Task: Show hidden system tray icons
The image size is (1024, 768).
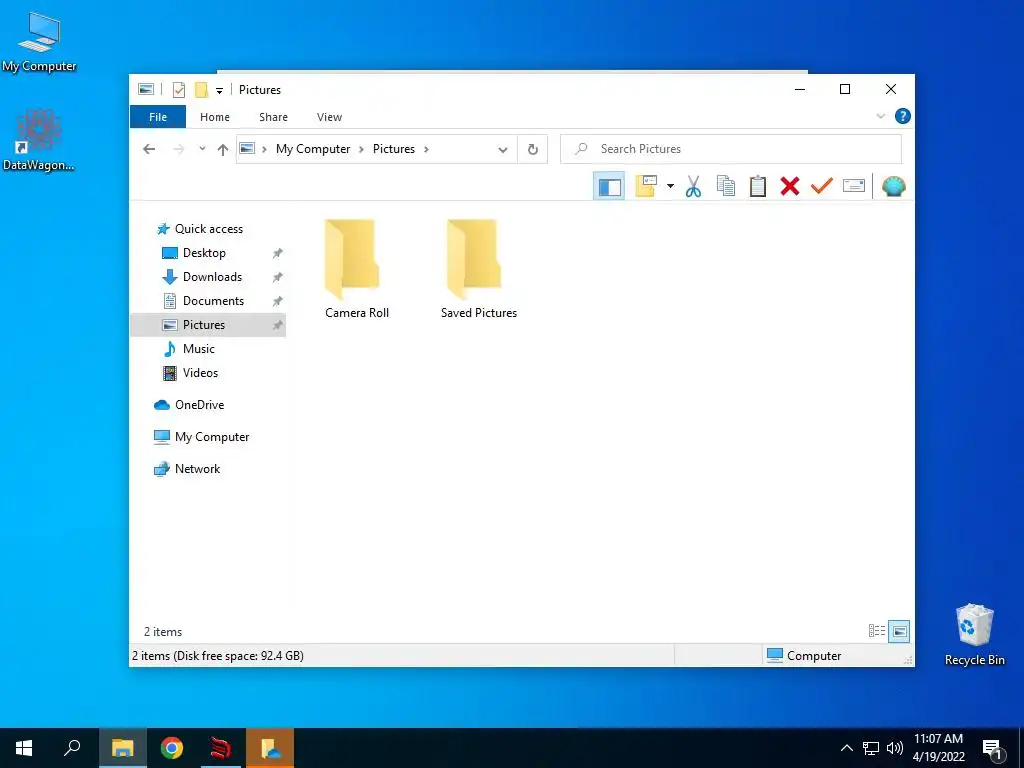Action: (x=846, y=748)
